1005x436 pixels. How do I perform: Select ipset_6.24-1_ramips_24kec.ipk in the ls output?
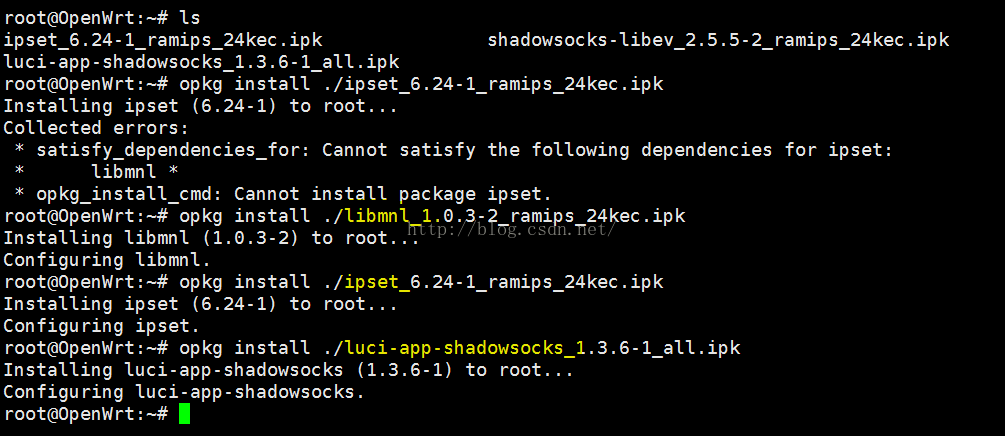(x=163, y=40)
